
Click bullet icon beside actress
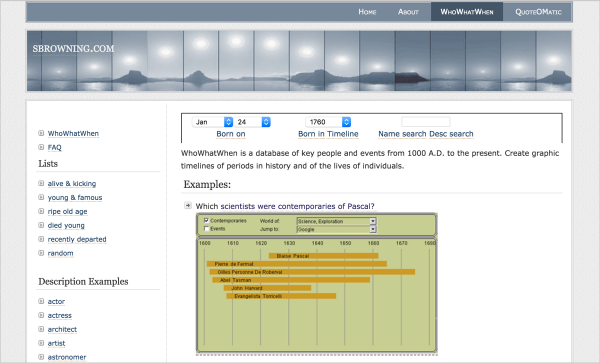tap(41, 315)
